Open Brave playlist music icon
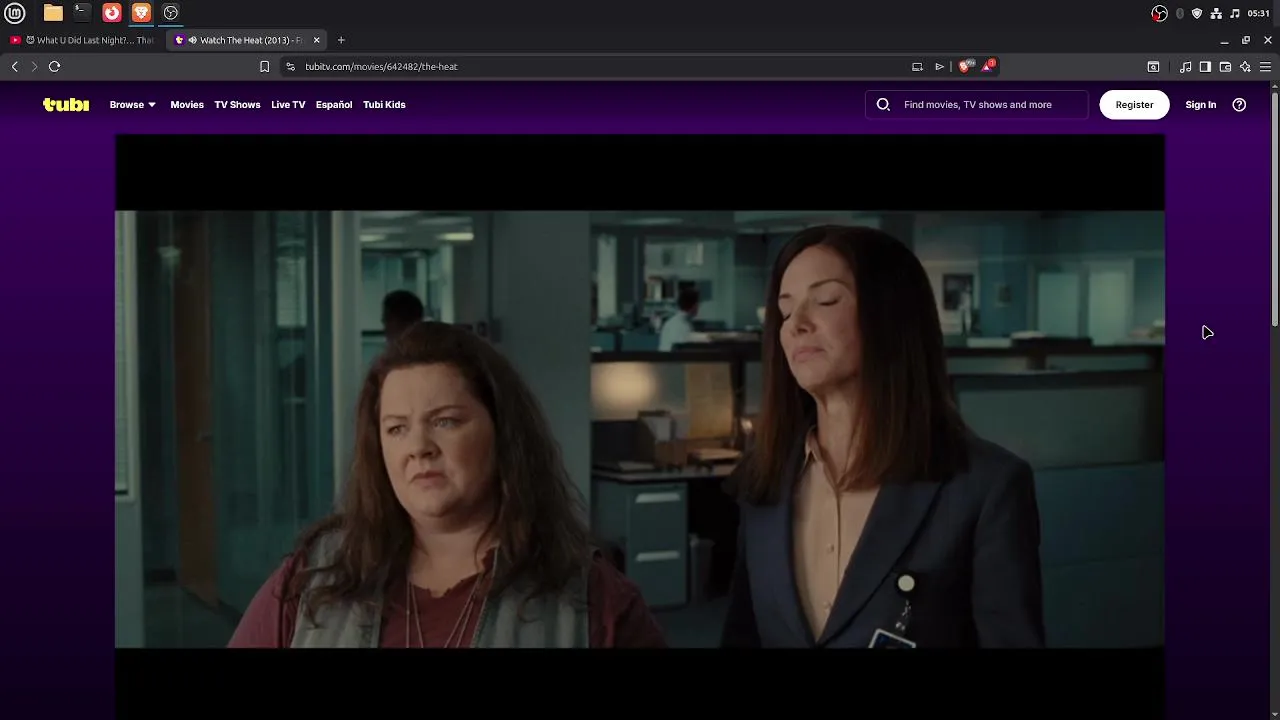The image size is (1280, 720). pyautogui.click(x=1186, y=66)
